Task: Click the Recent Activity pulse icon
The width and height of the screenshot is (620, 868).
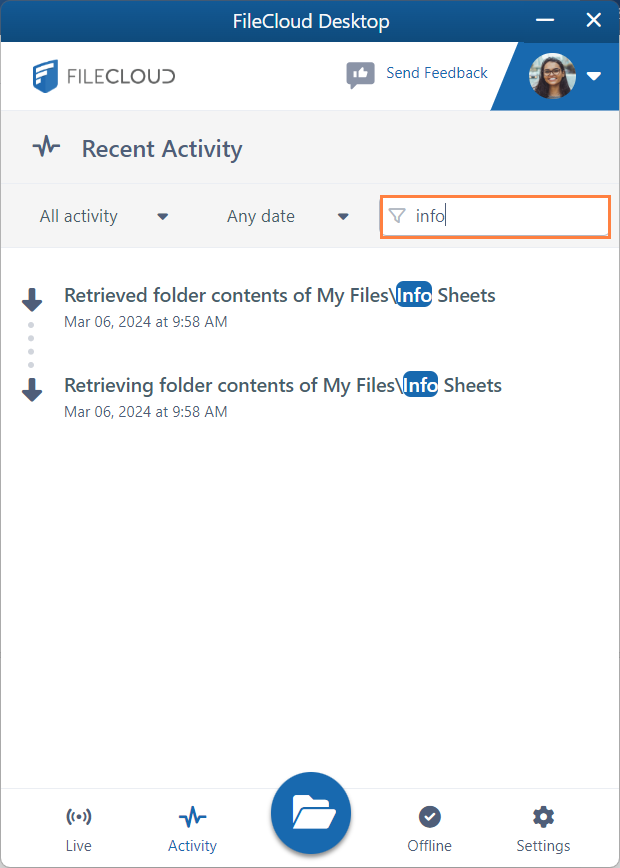Action: [46, 148]
